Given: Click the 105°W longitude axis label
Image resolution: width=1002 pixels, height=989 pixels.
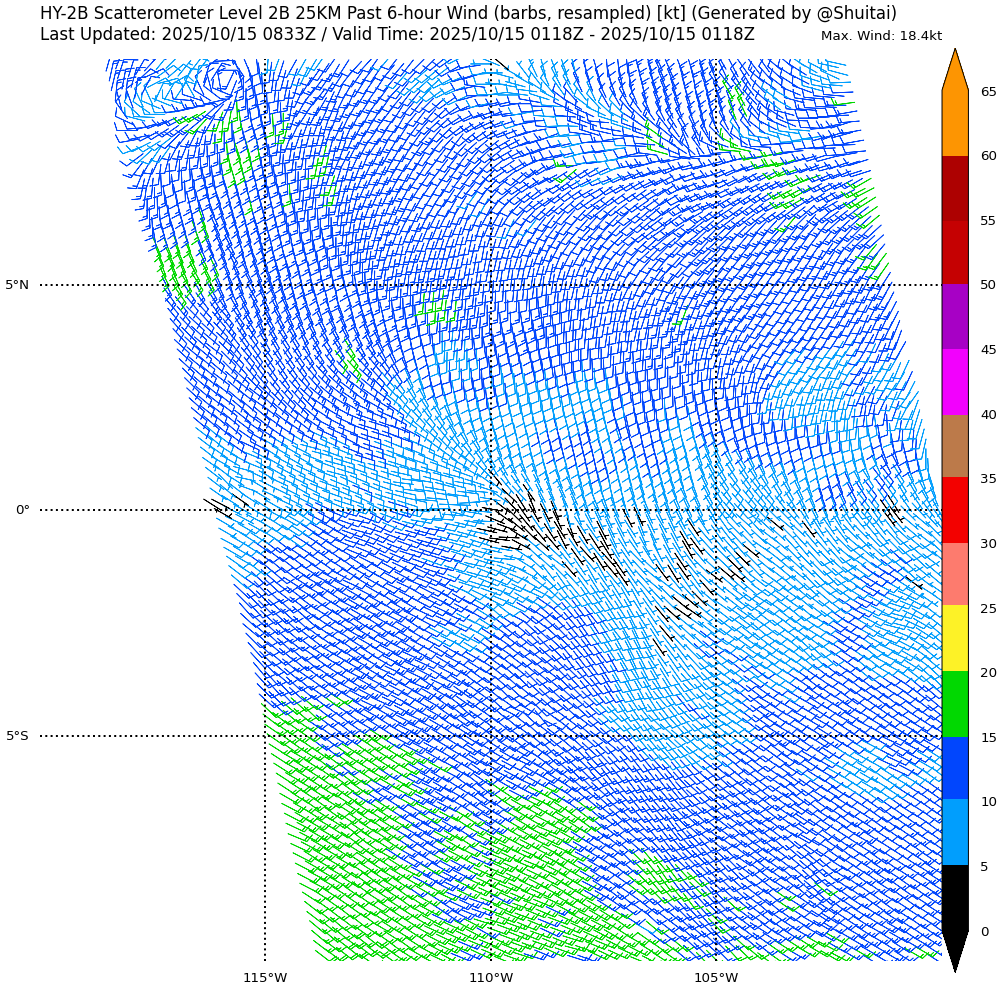Looking at the screenshot, I should click(x=716, y=977).
